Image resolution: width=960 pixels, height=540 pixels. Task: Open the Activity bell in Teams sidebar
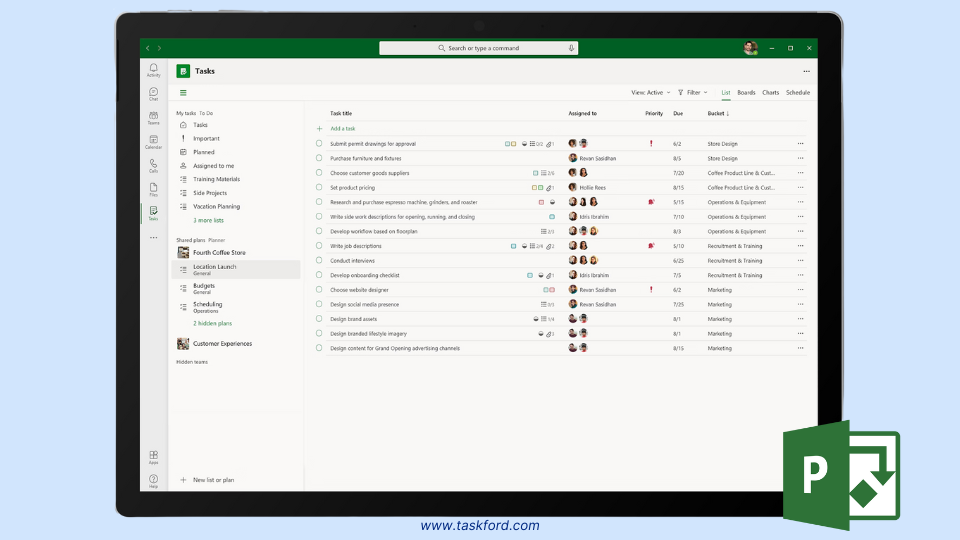153,69
